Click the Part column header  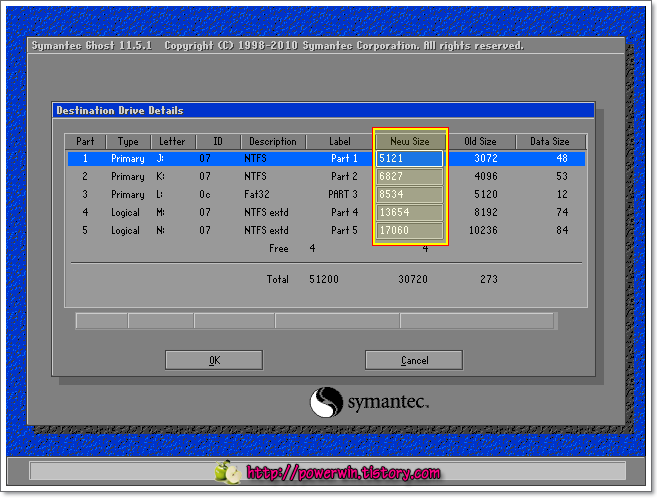[x=85, y=141]
